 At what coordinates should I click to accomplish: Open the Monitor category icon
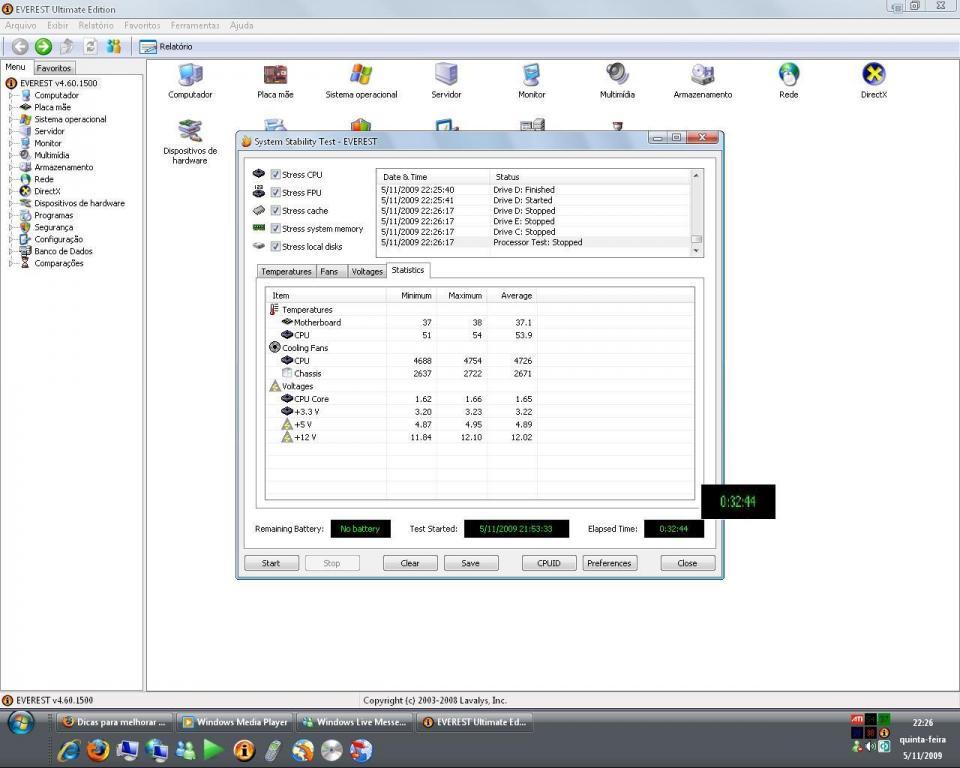click(x=531, y=81)
